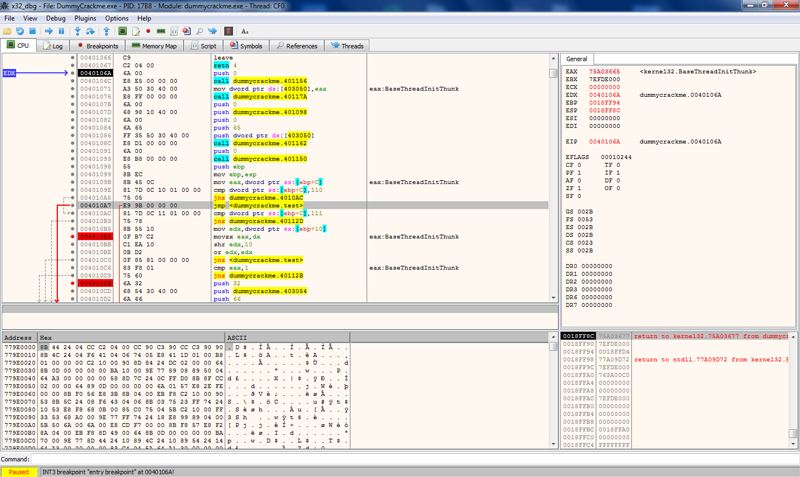
Task: Select the 'jmp <dummycrackme.test>' instruction row
Action: pos(312,206)
